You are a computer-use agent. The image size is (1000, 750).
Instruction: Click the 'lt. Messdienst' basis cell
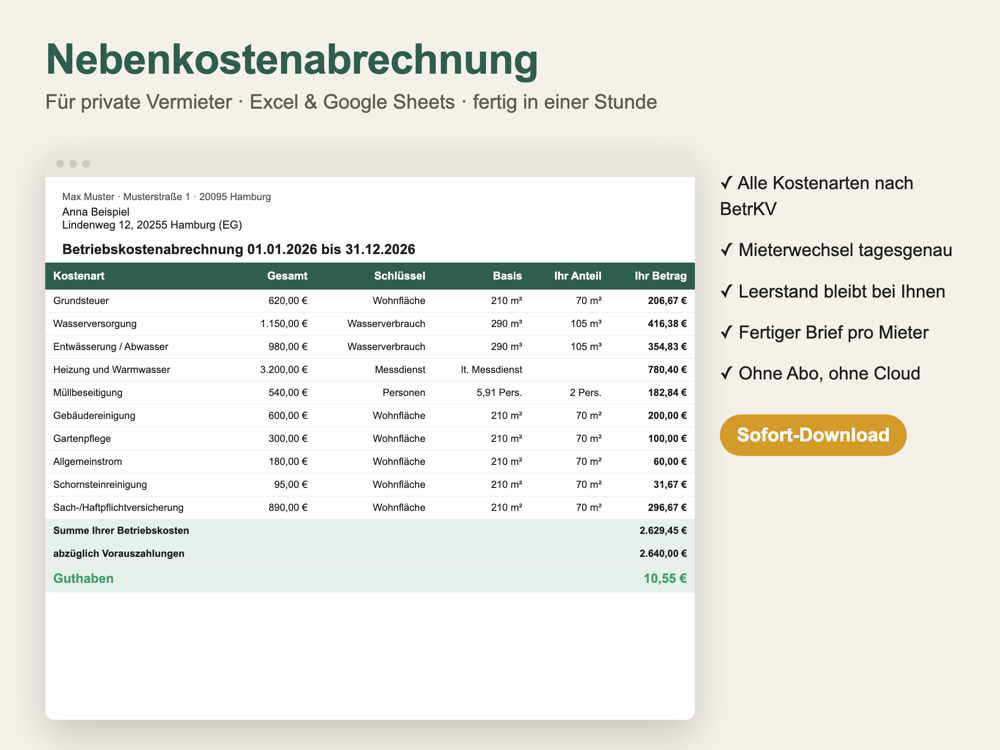click(x=491, y=369)
